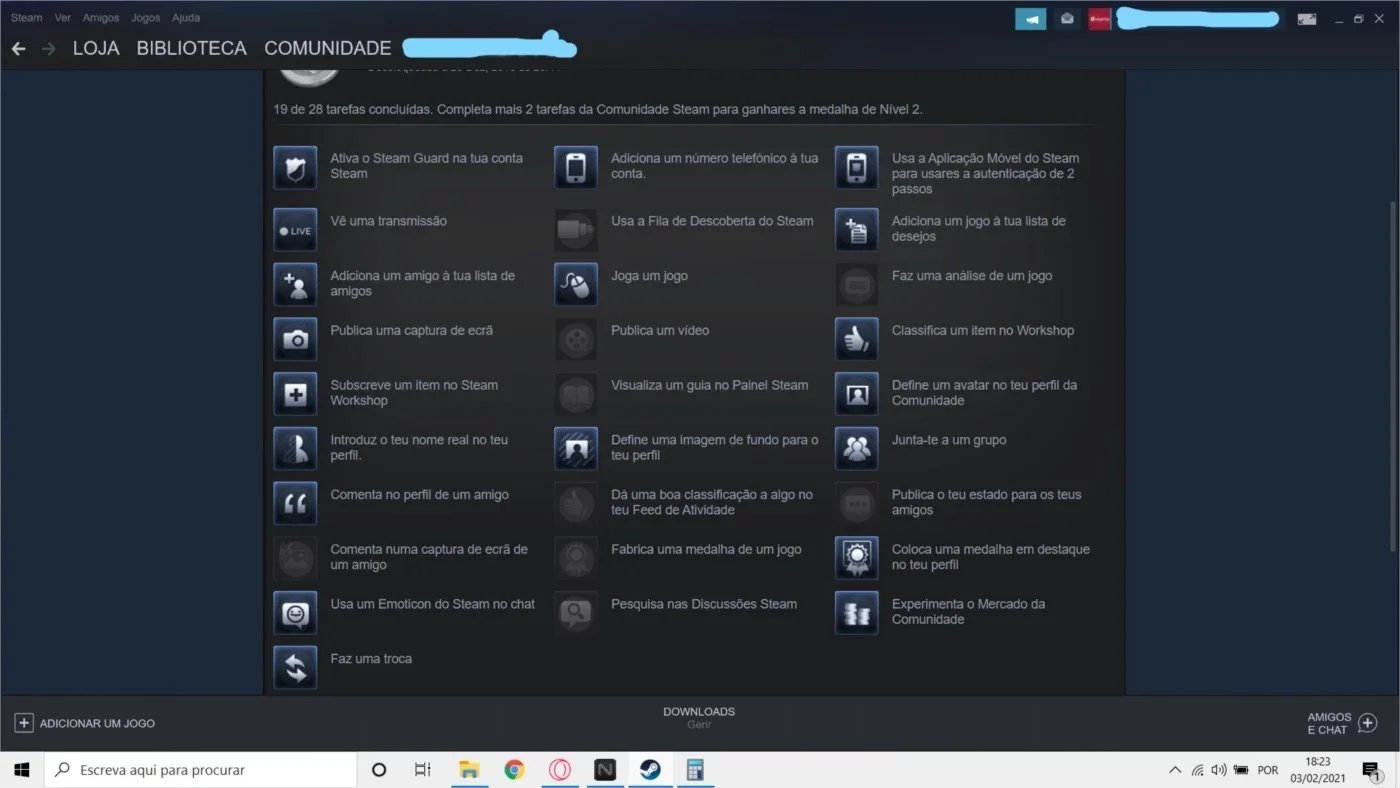Click the add-a-friend task icon

[295, 285]
